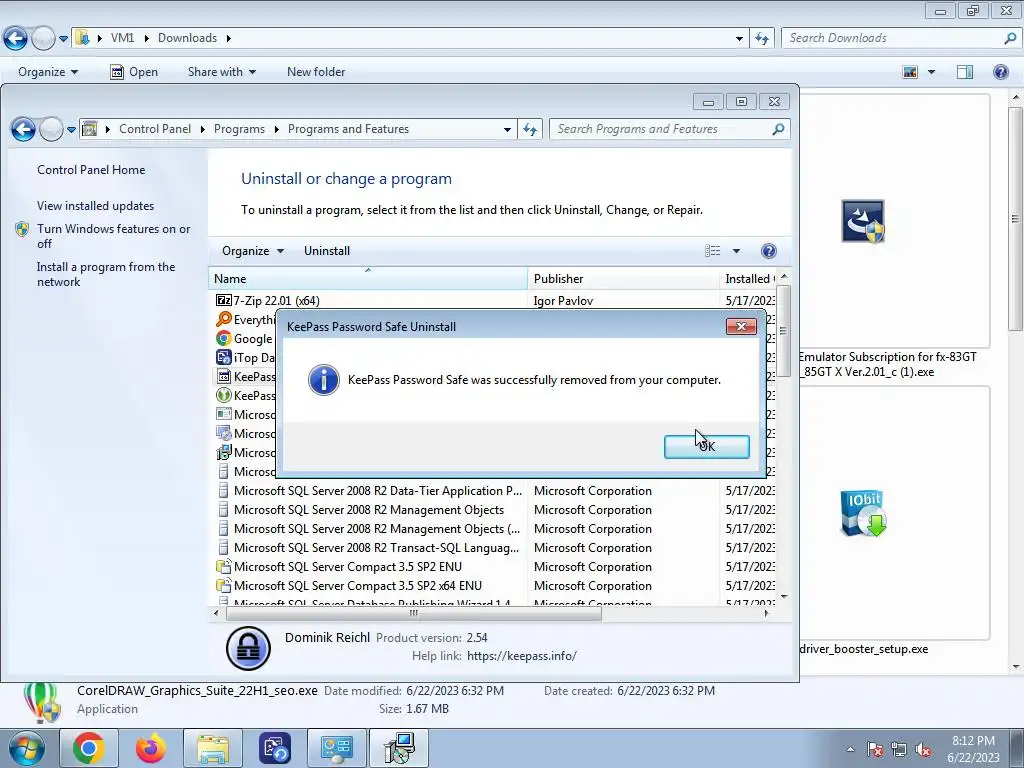Click Programs breadcrumb segment
Screen dimensions: 1024x768
(239, 129)
